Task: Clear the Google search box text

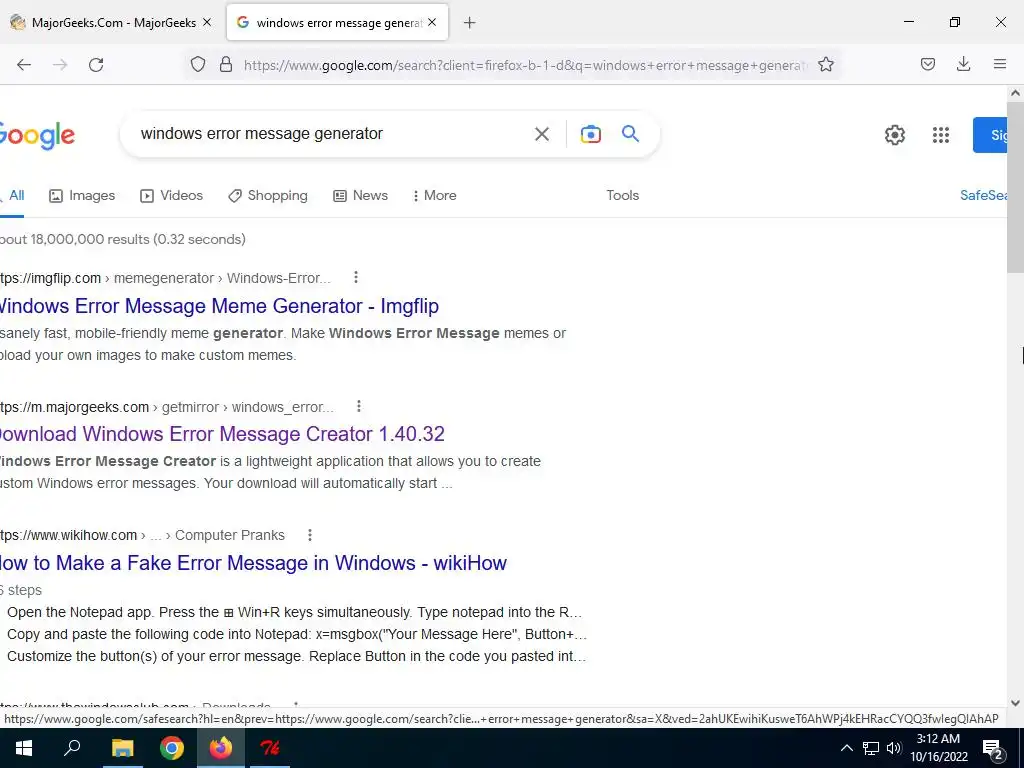Action: 541,134
